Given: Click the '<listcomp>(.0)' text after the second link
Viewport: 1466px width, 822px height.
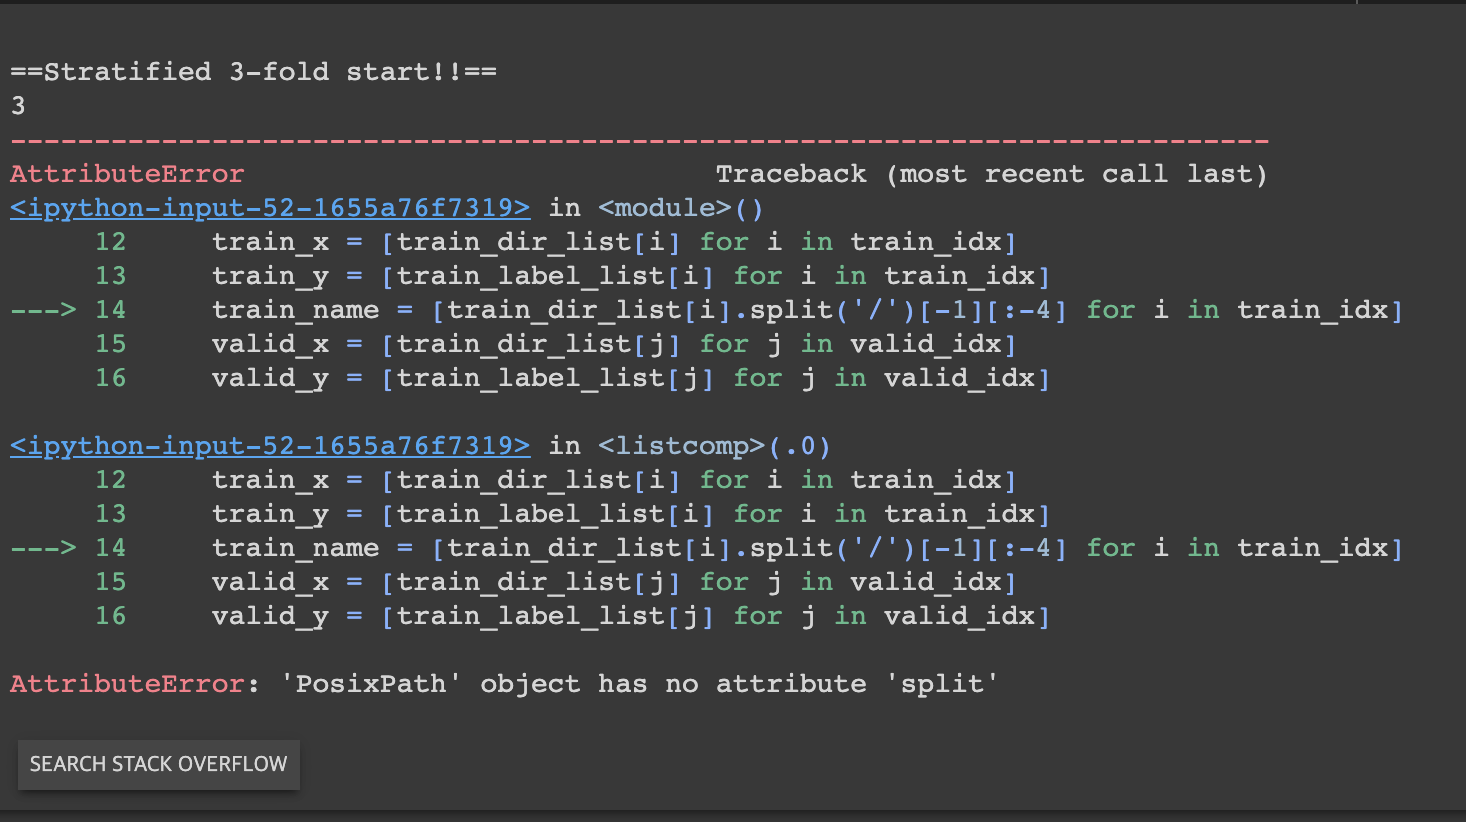Looking at the screenshot, I should tap(714, 446).
